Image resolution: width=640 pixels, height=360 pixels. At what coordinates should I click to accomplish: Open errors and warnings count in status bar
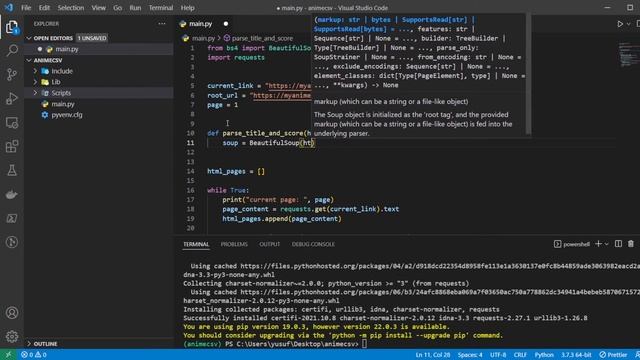(x=33, y=355)
